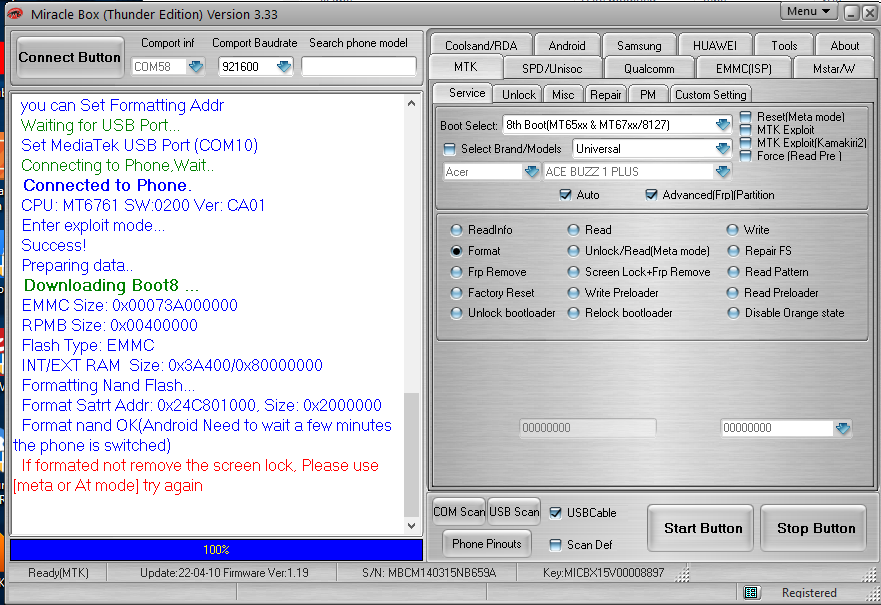Expand the Boot Select dropdown list
This screenshot has width=881, height=605.
point(723,125)
